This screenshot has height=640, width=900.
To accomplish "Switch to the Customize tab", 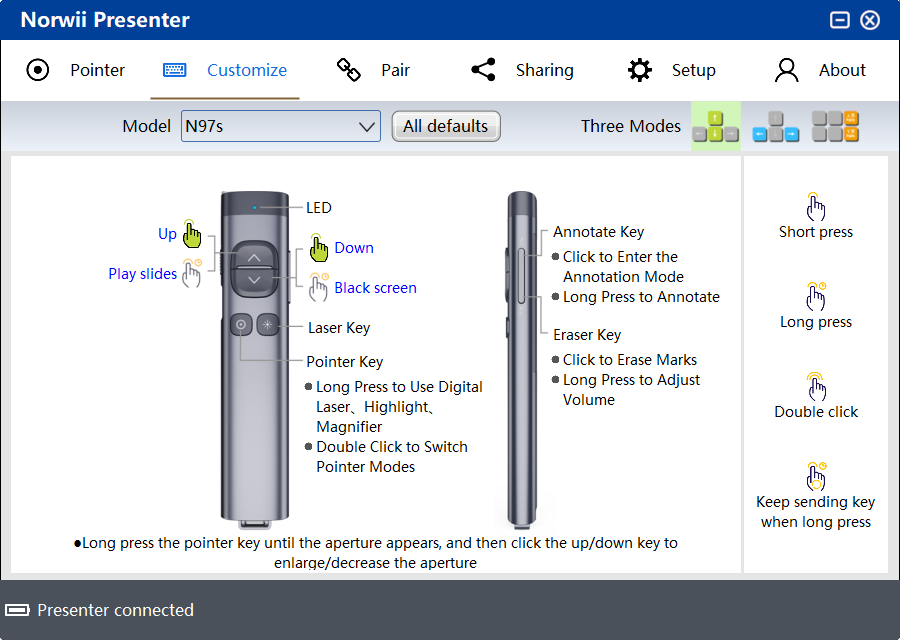I will 224,70.
